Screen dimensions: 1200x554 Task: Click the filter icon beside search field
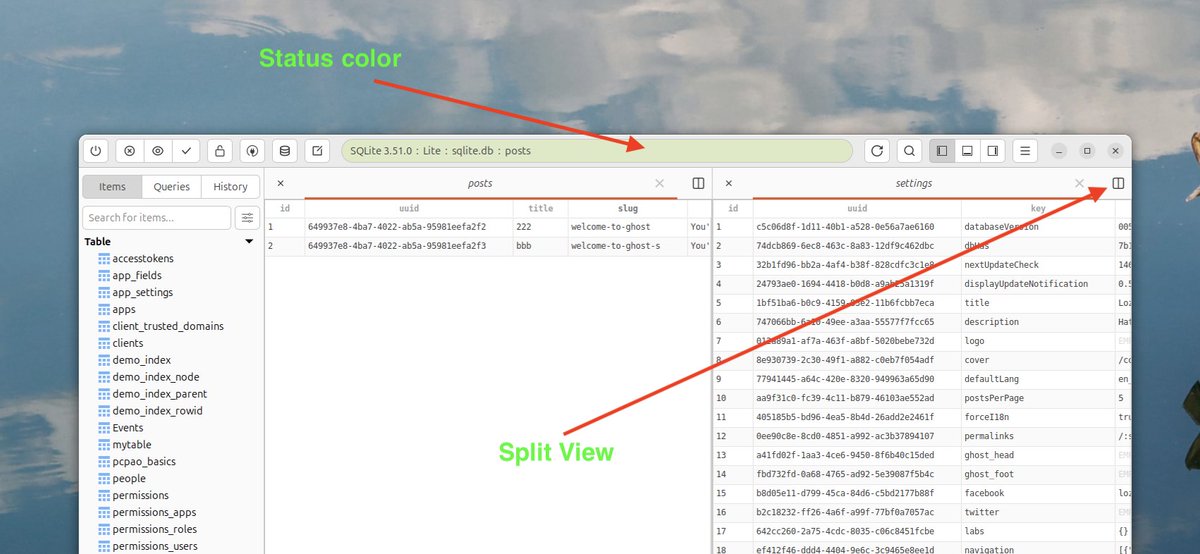click(x=247, y=217)
